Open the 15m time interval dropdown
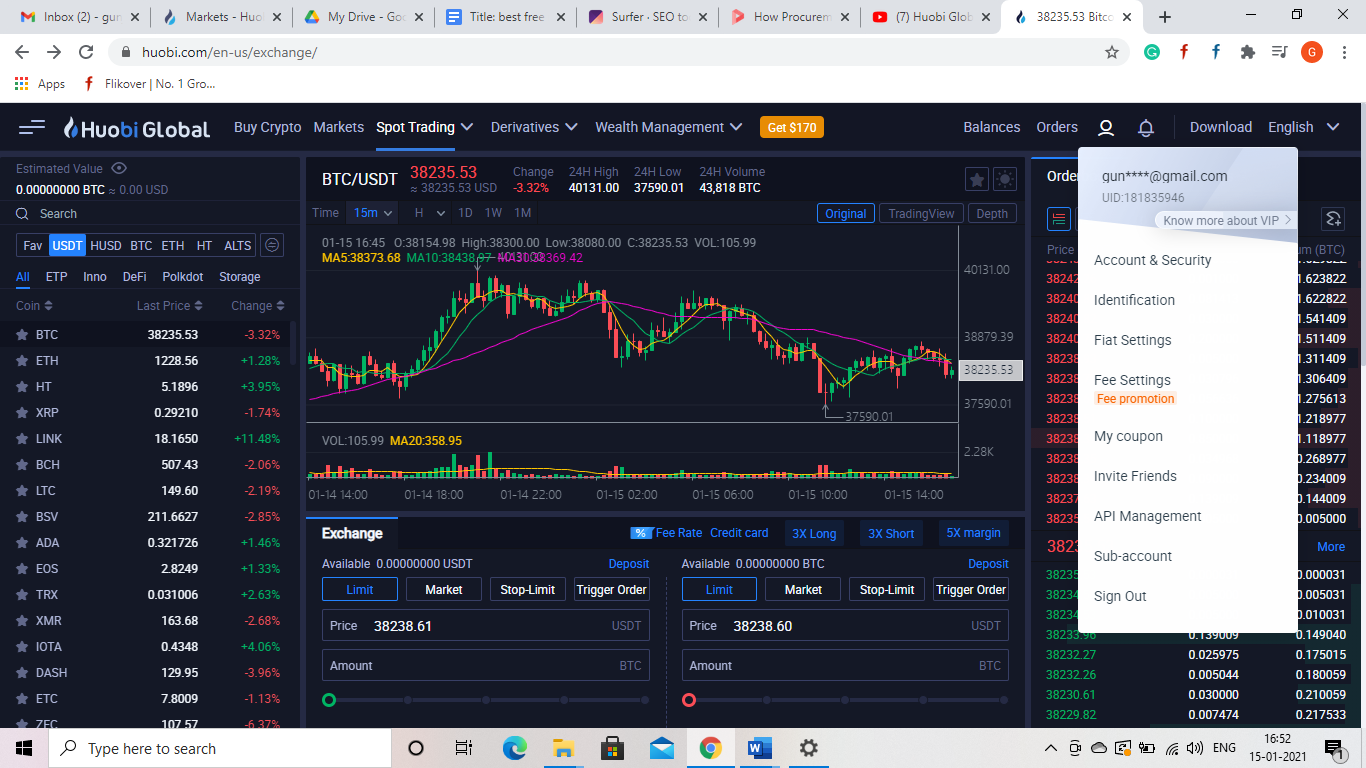Screen dimensions: 1366x768 373,213
